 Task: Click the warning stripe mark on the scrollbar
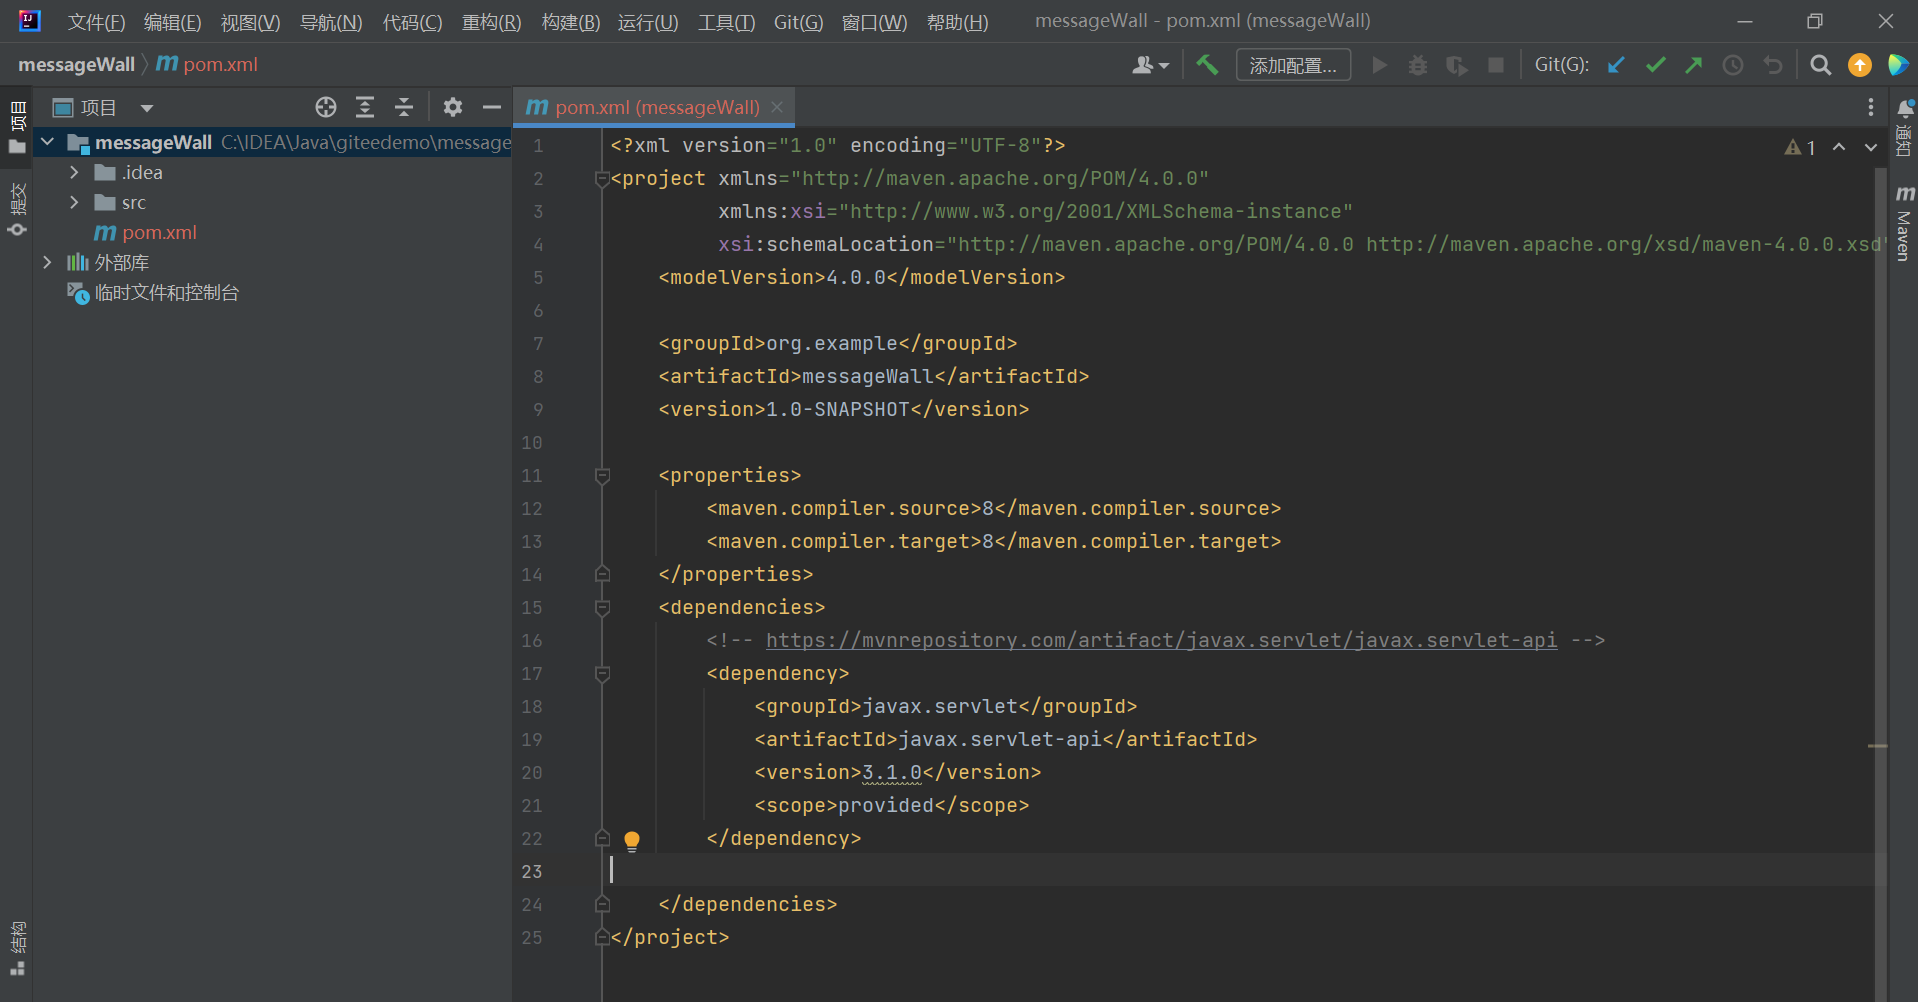point(1878,746)
